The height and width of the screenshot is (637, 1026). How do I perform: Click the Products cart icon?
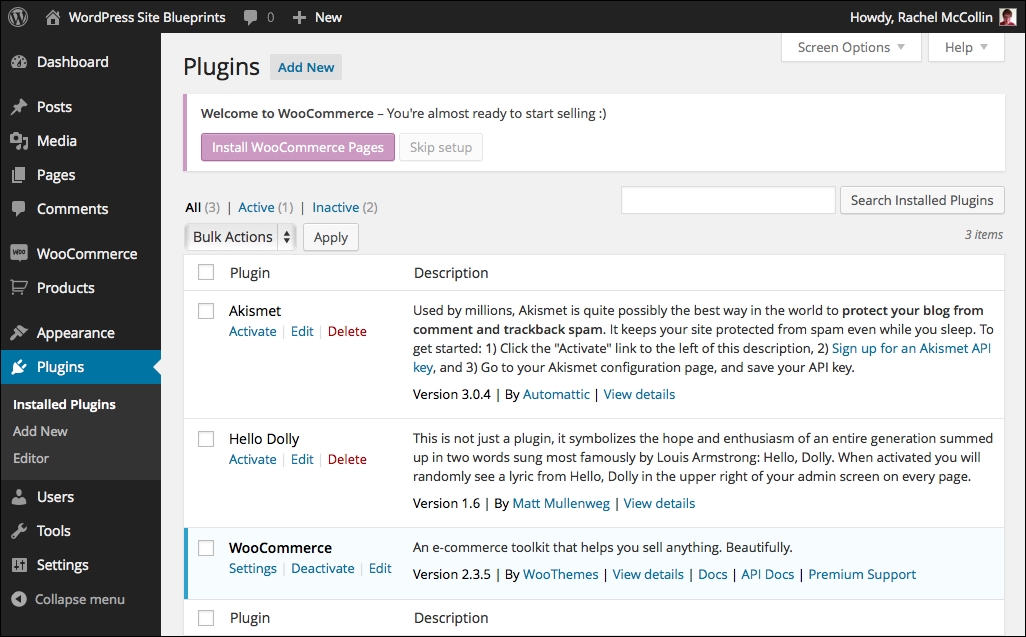tap(19, 287)
